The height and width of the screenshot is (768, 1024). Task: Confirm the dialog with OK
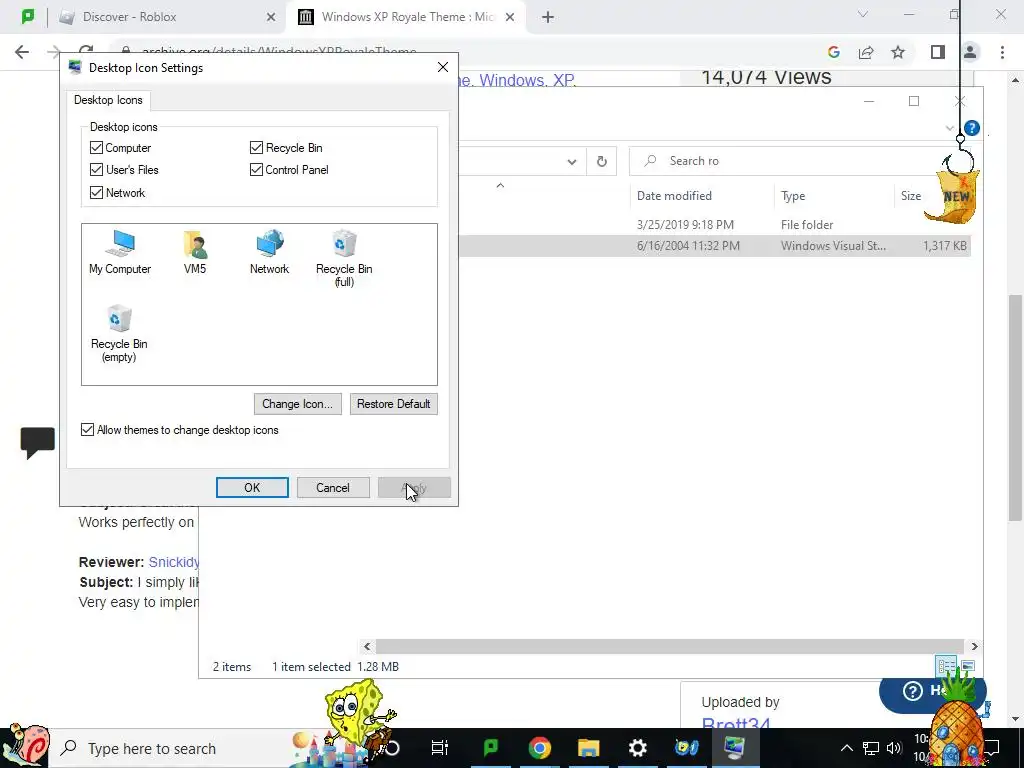(252, 488)
